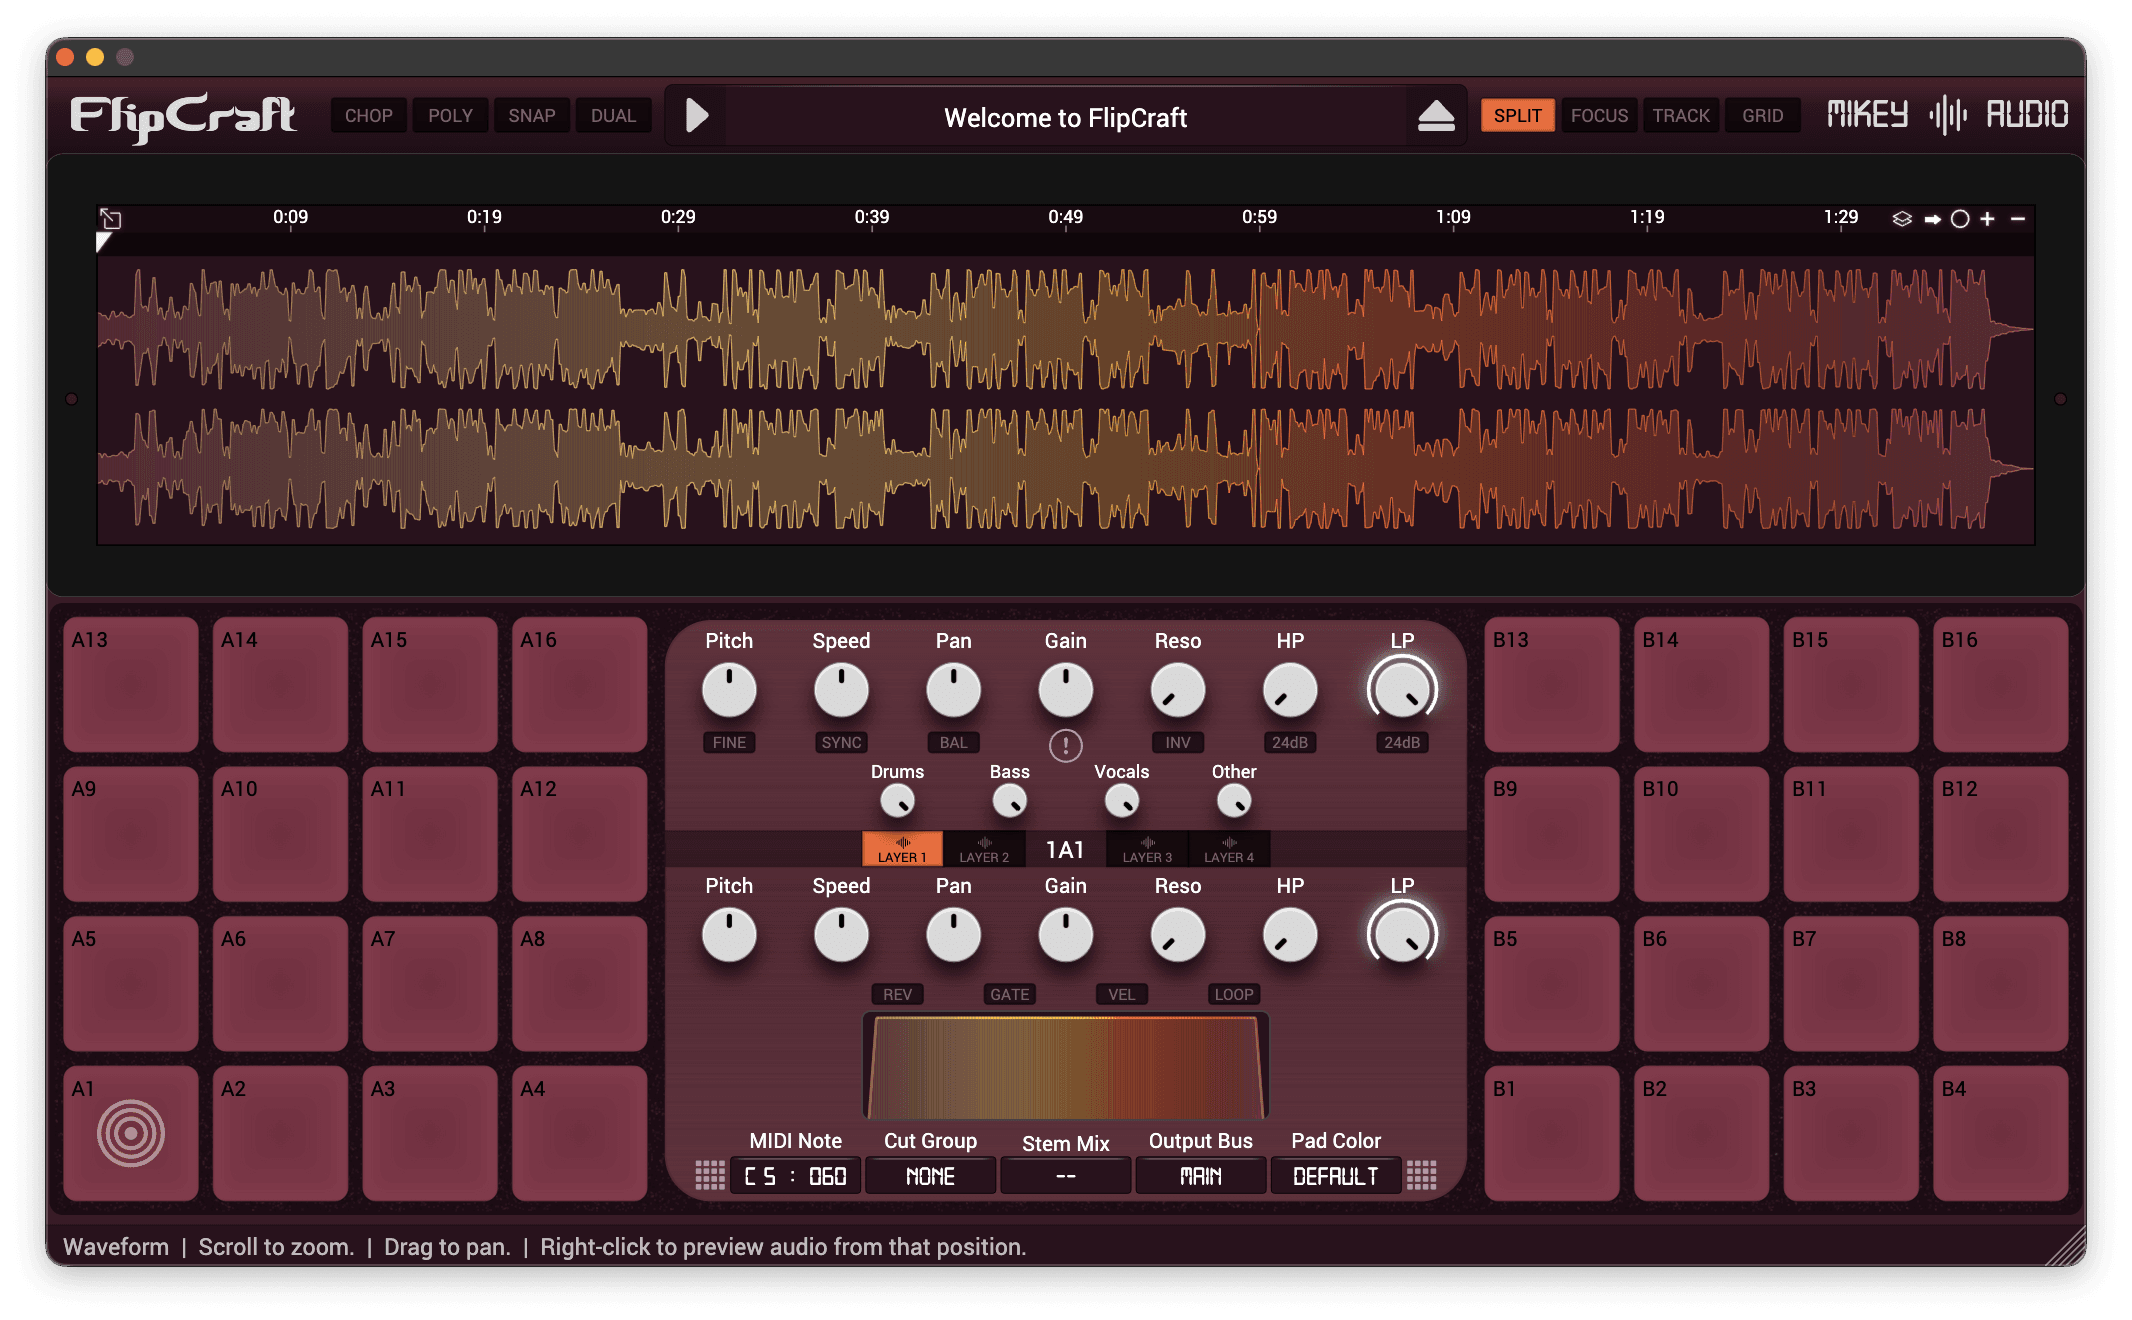Open the Pad Color DEFAULT selector

coord(1335,1176)
